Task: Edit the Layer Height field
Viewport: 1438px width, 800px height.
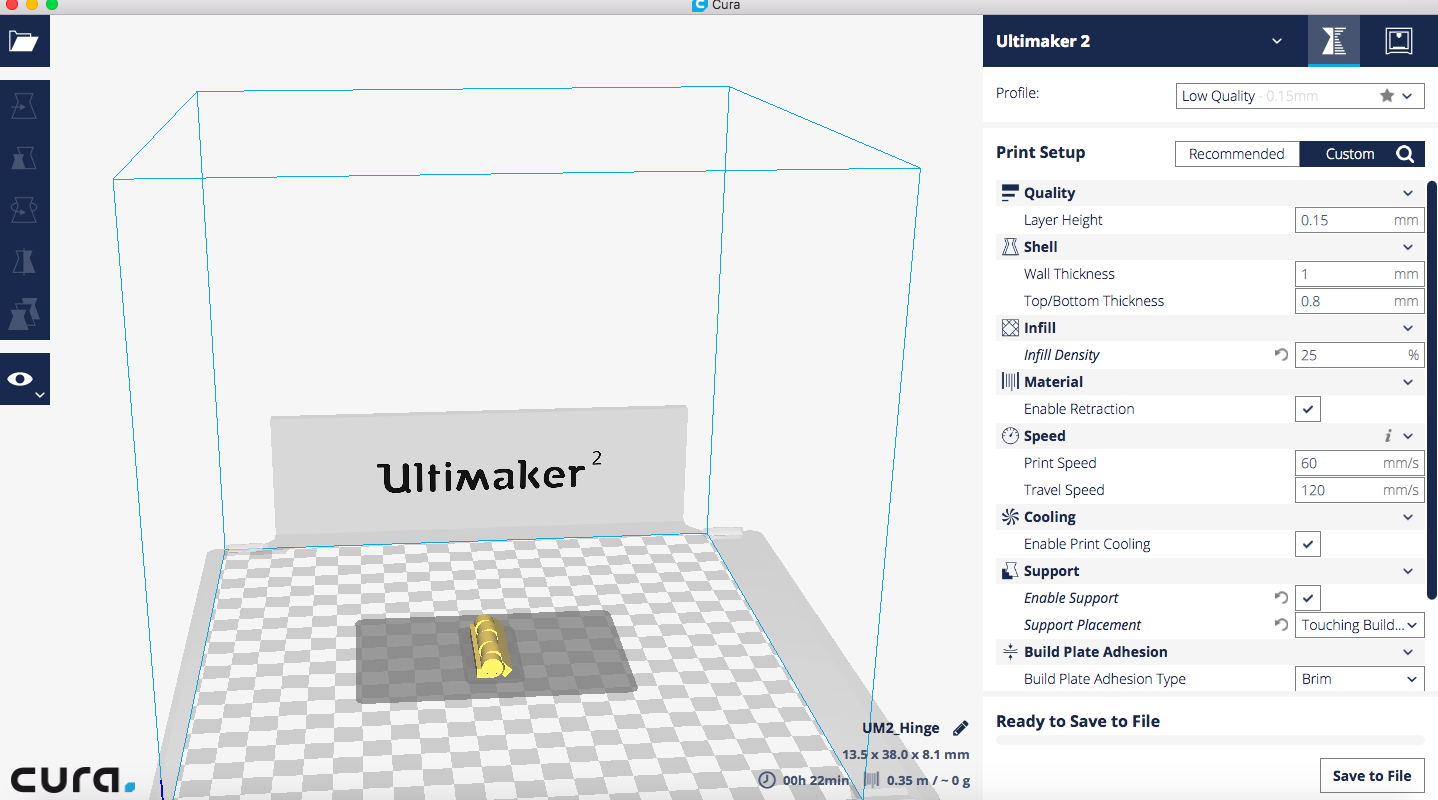Action: point(1359,220)
